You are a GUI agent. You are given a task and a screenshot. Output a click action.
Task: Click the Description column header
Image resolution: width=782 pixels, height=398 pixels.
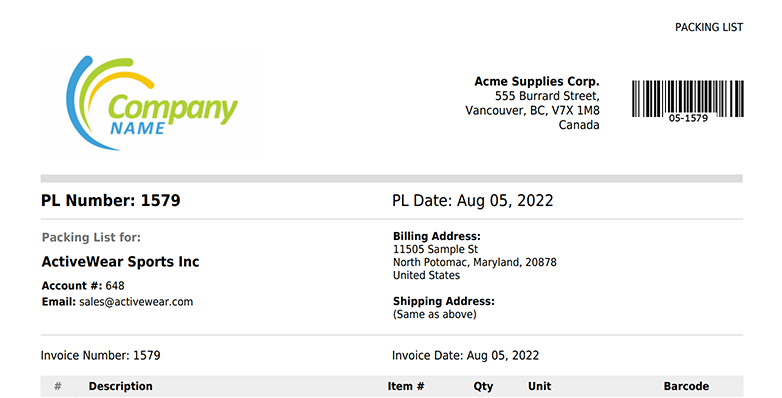pos(121,386)
